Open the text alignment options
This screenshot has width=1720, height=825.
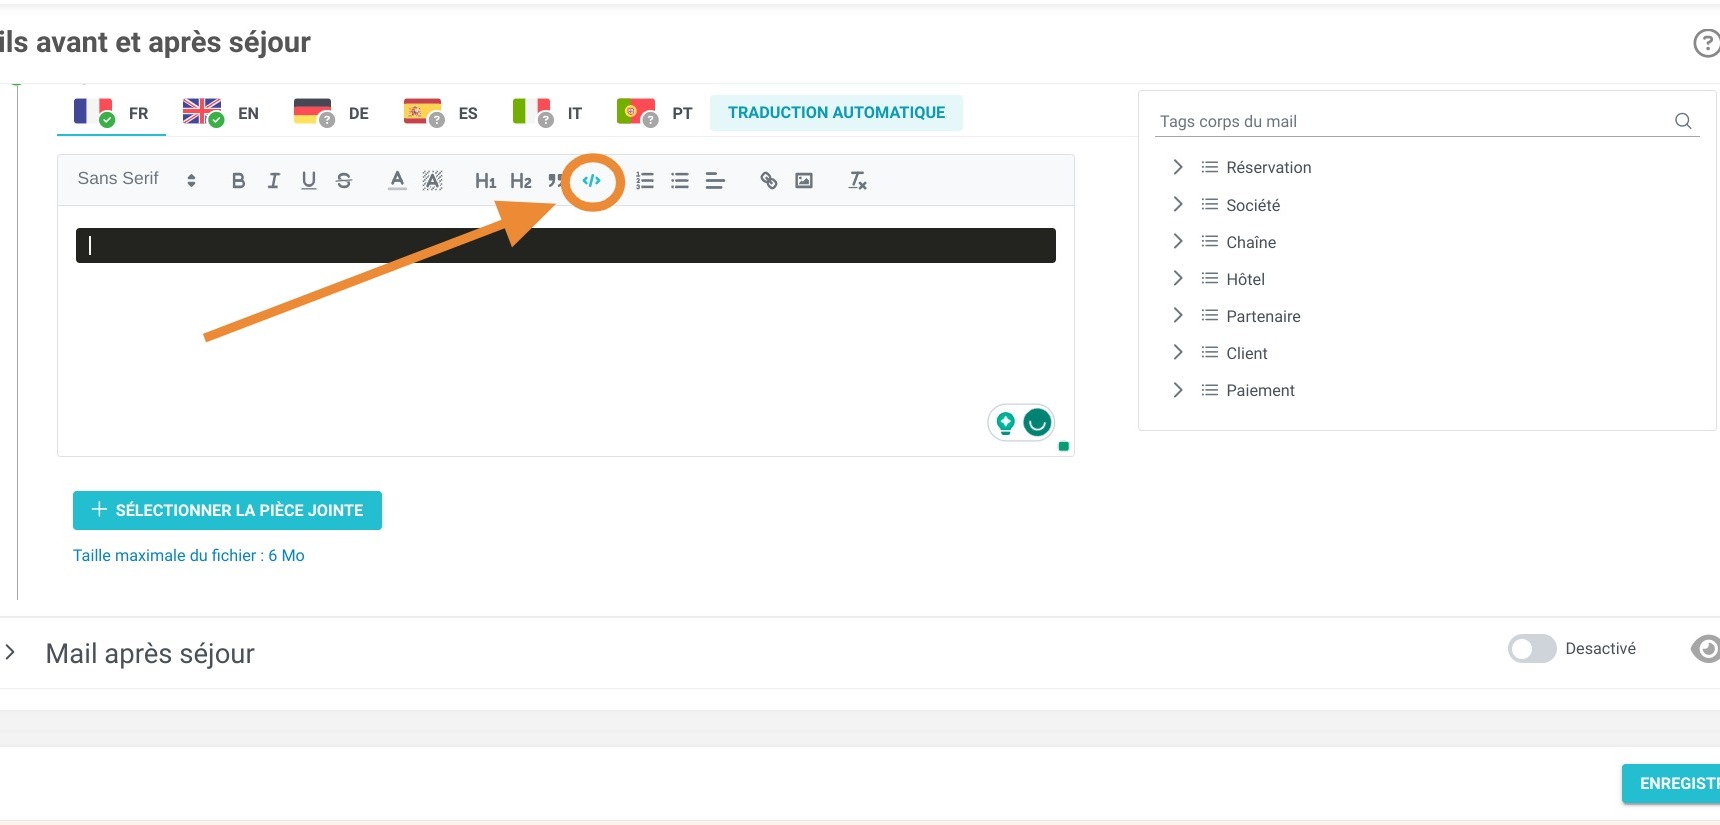[715, 181]
